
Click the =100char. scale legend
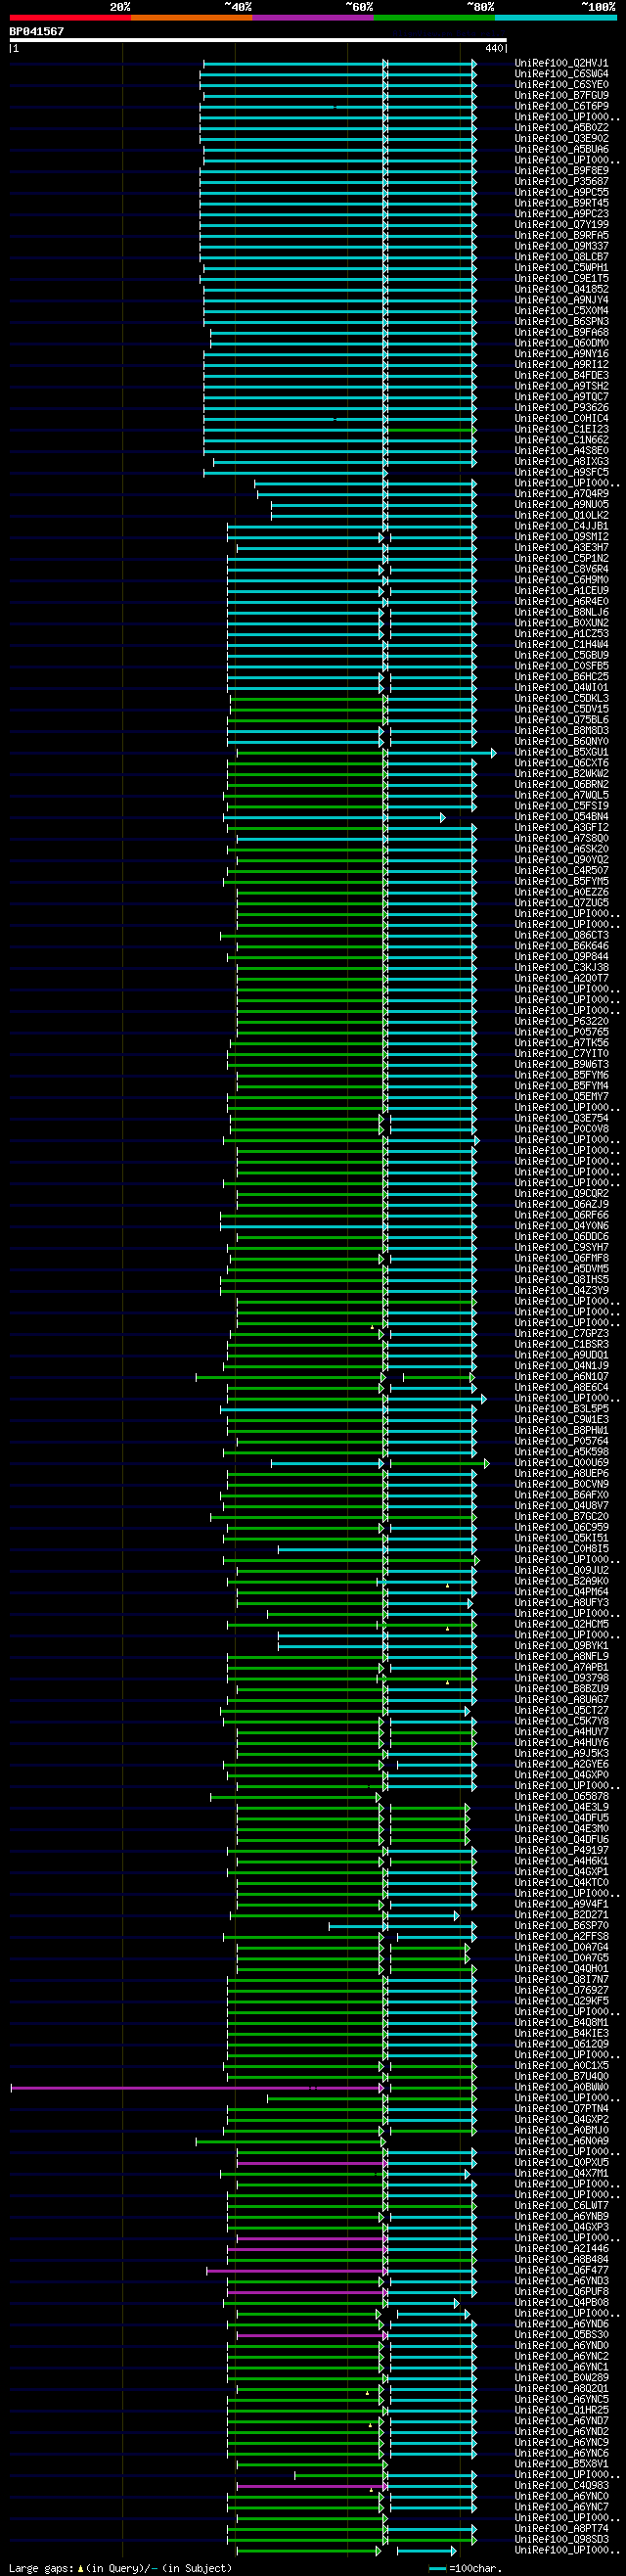pos(466,2568)
